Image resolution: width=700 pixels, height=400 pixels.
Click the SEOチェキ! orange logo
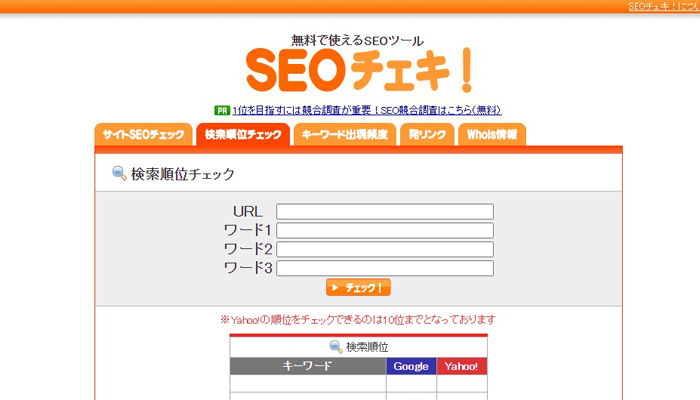(359, 70)
